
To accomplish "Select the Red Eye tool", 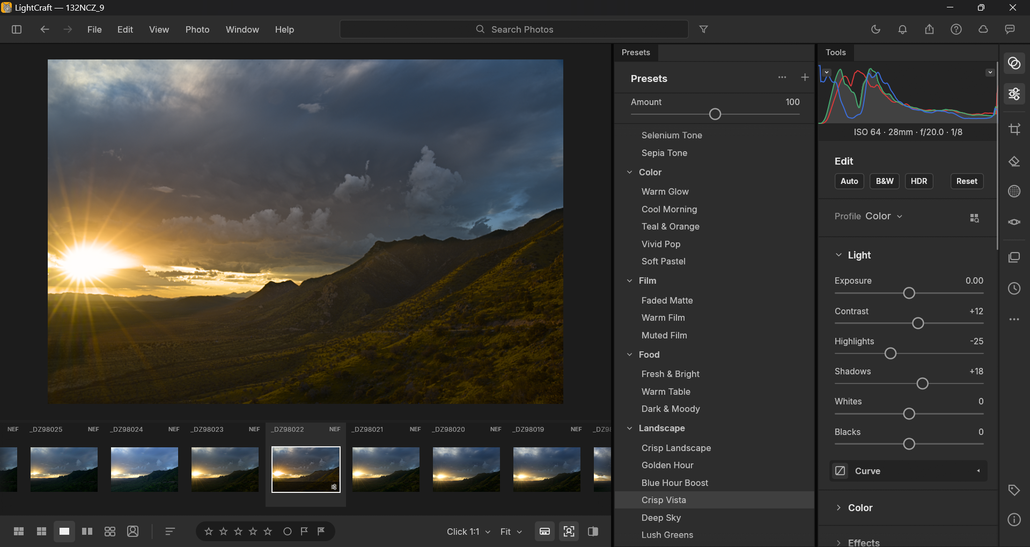I will click(1014, 222).
